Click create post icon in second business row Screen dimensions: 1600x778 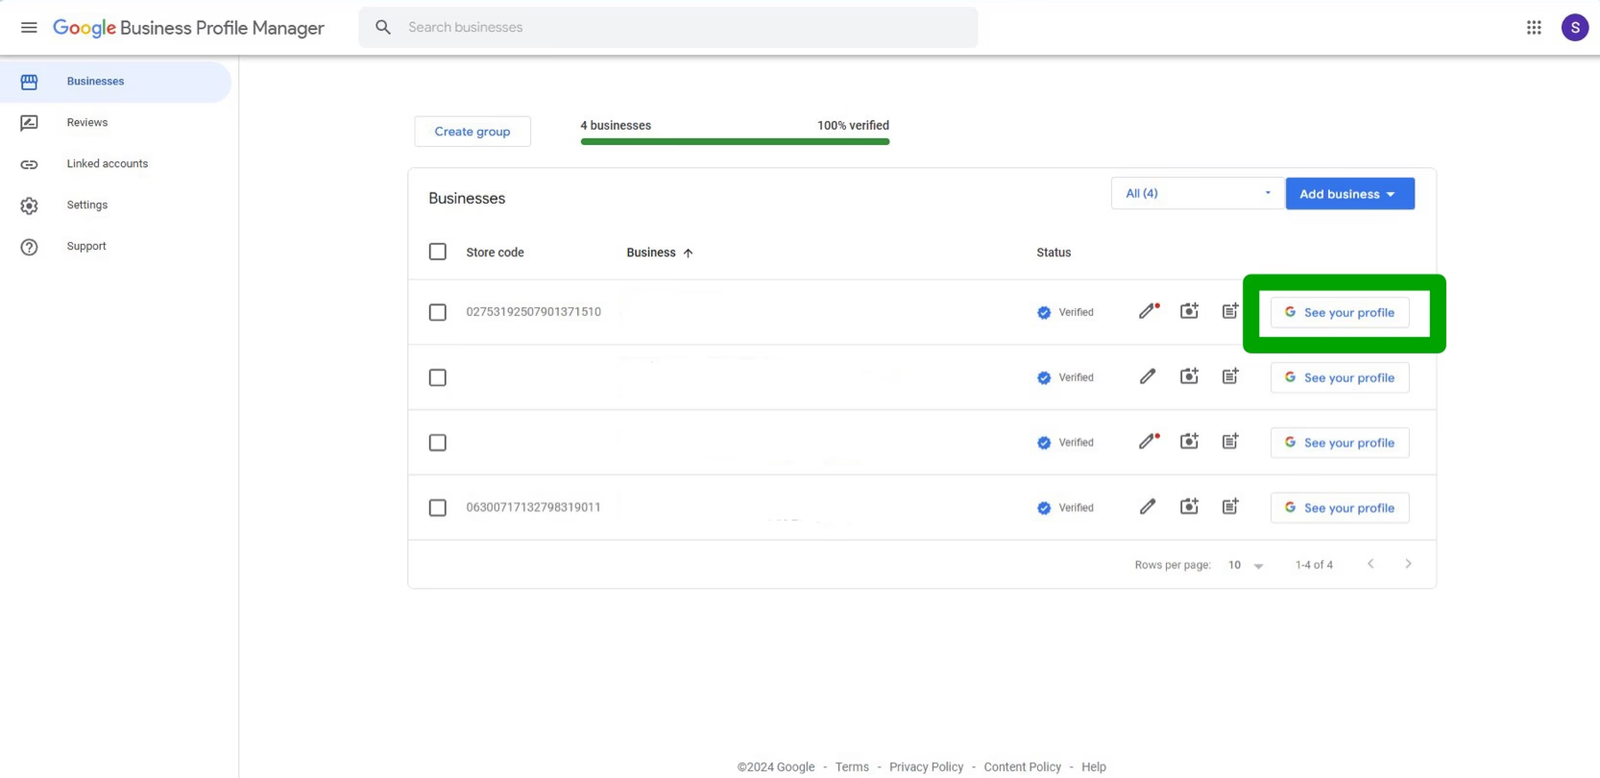[1230, 377]
